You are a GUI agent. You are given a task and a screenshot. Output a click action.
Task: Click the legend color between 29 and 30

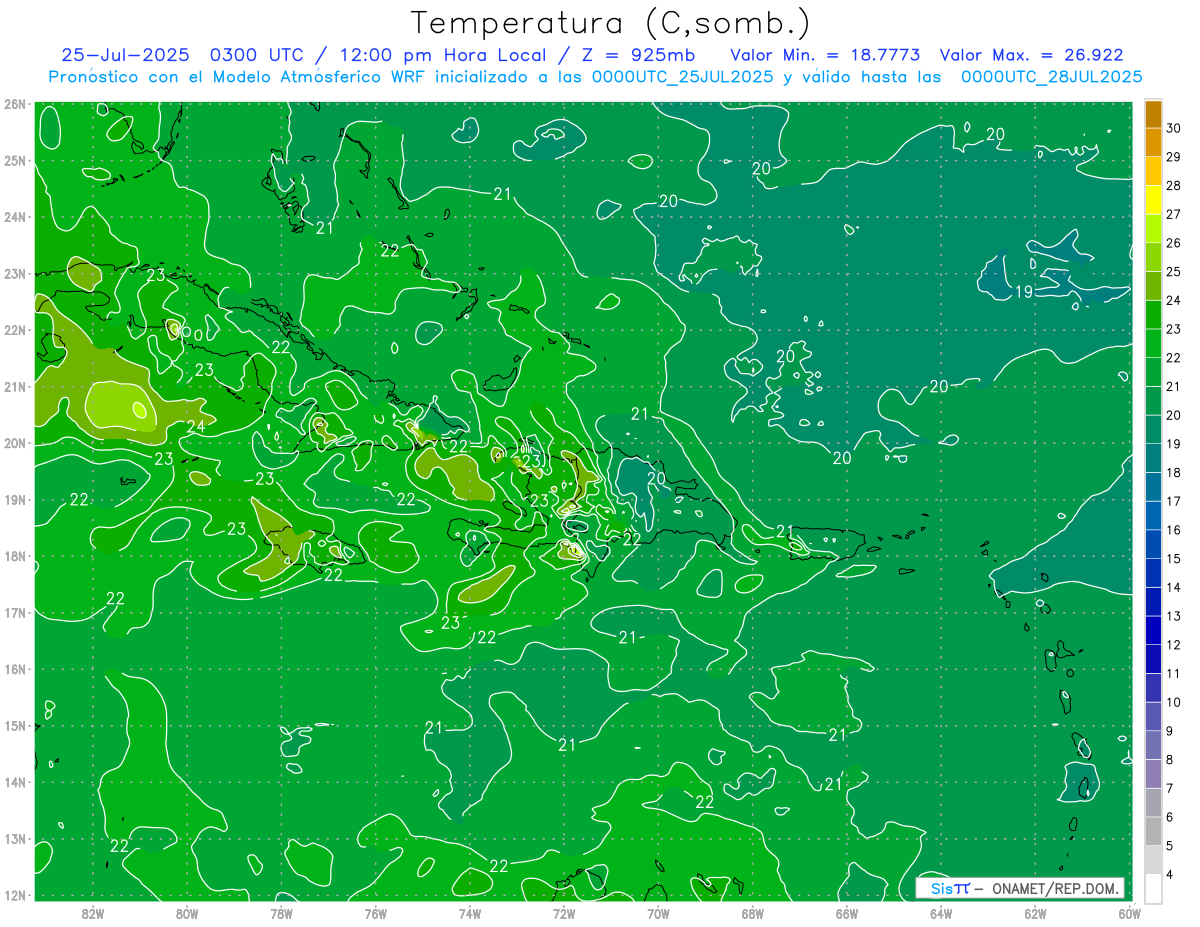[x=1154, y=142]
